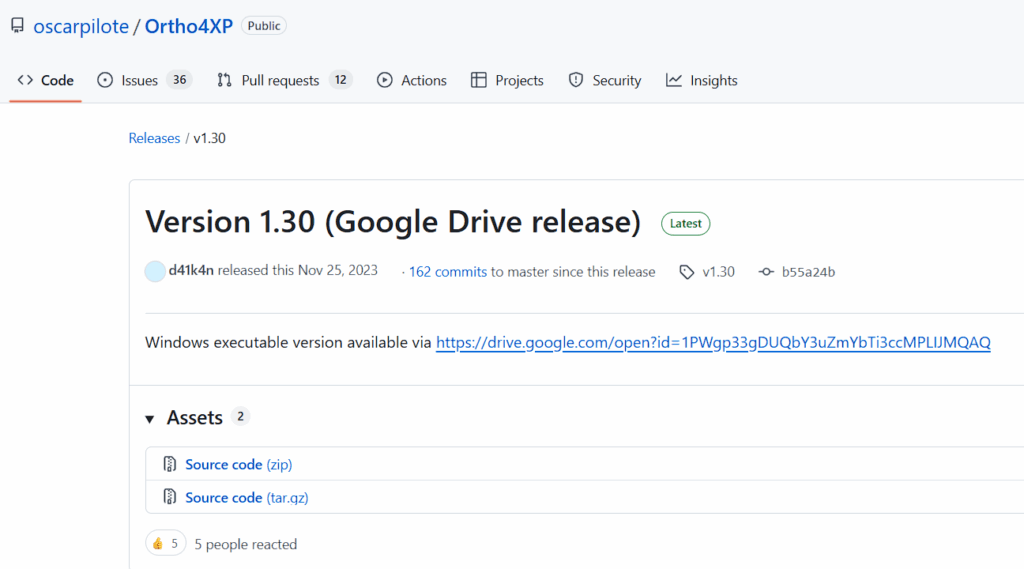
Task: Click the Actions play icon
Action: tap(385, 80)
